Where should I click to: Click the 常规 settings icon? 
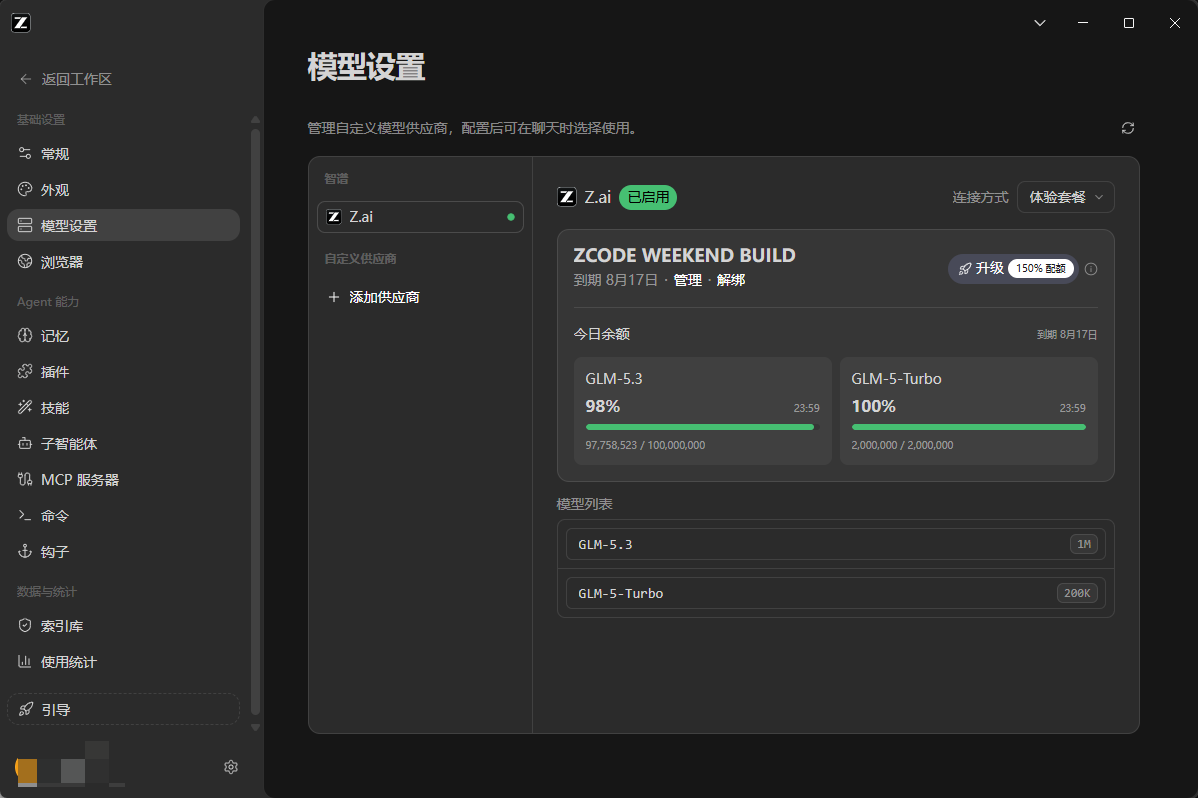click(x=25, y=154)
